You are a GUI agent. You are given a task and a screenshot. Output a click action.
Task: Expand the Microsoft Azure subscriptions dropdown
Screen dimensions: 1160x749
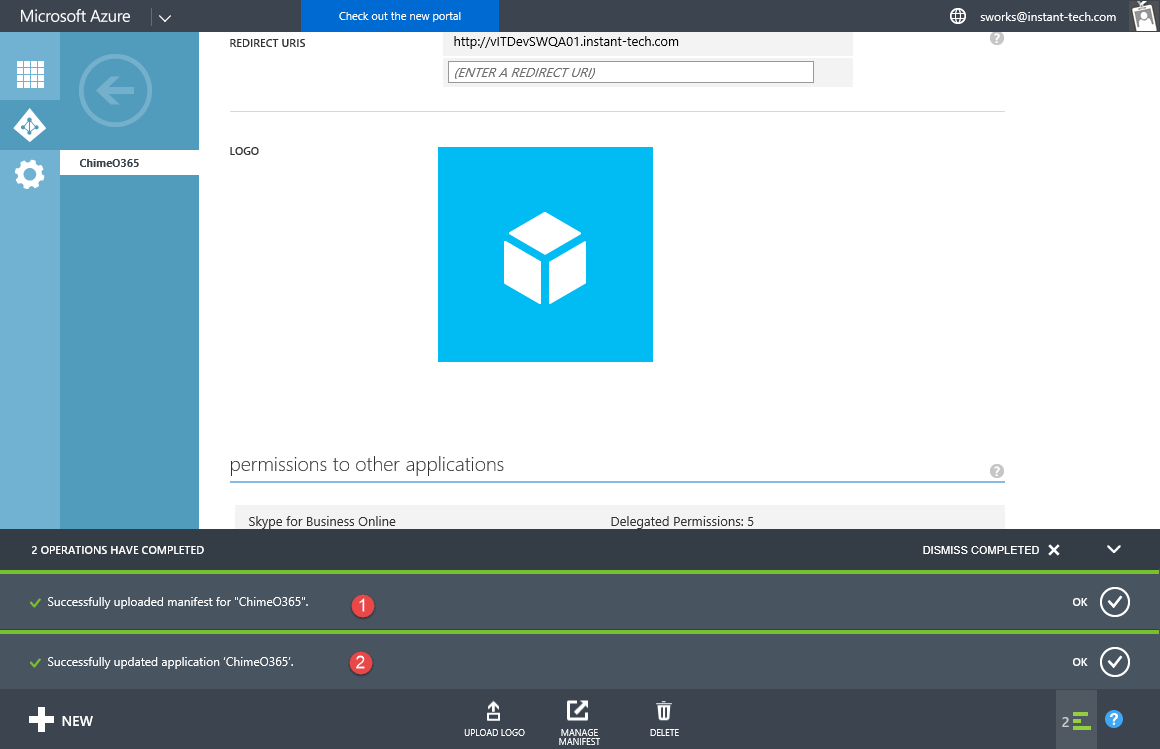[x=165, y=17]
